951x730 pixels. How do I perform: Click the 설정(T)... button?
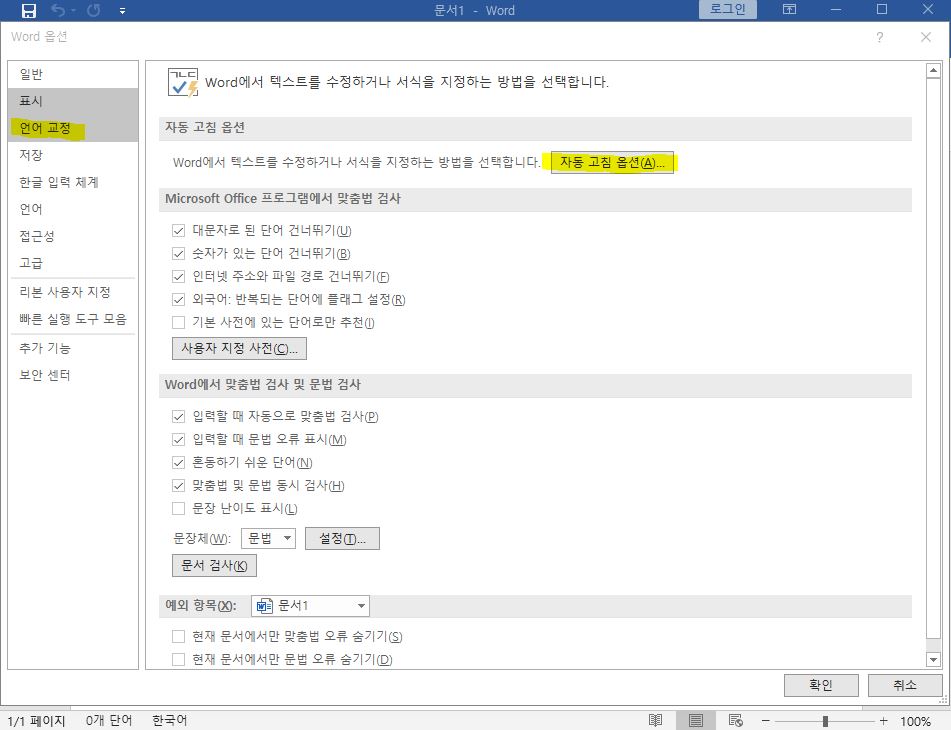pyautogui.click(x=342, y=538)
